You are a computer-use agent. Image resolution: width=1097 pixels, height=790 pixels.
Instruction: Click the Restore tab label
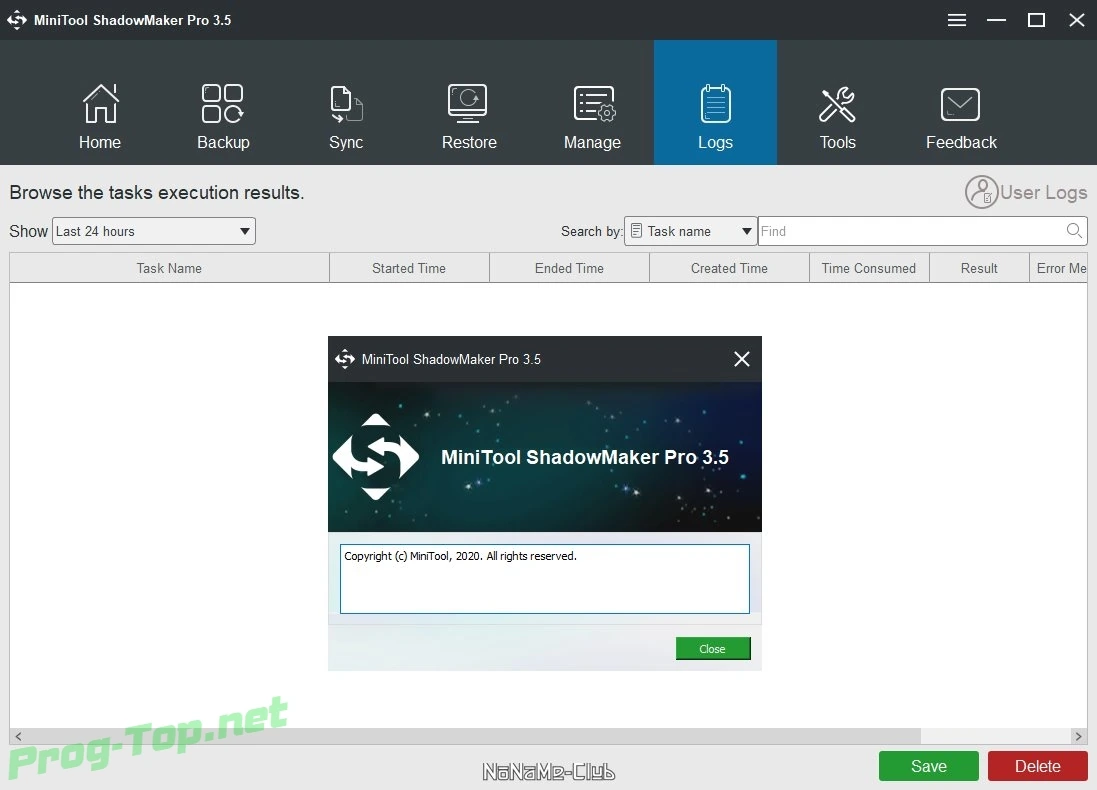point(469,142)
